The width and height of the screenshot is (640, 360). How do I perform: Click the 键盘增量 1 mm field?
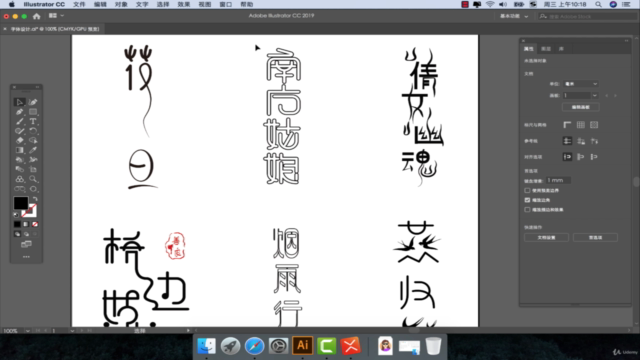[558, 180]
